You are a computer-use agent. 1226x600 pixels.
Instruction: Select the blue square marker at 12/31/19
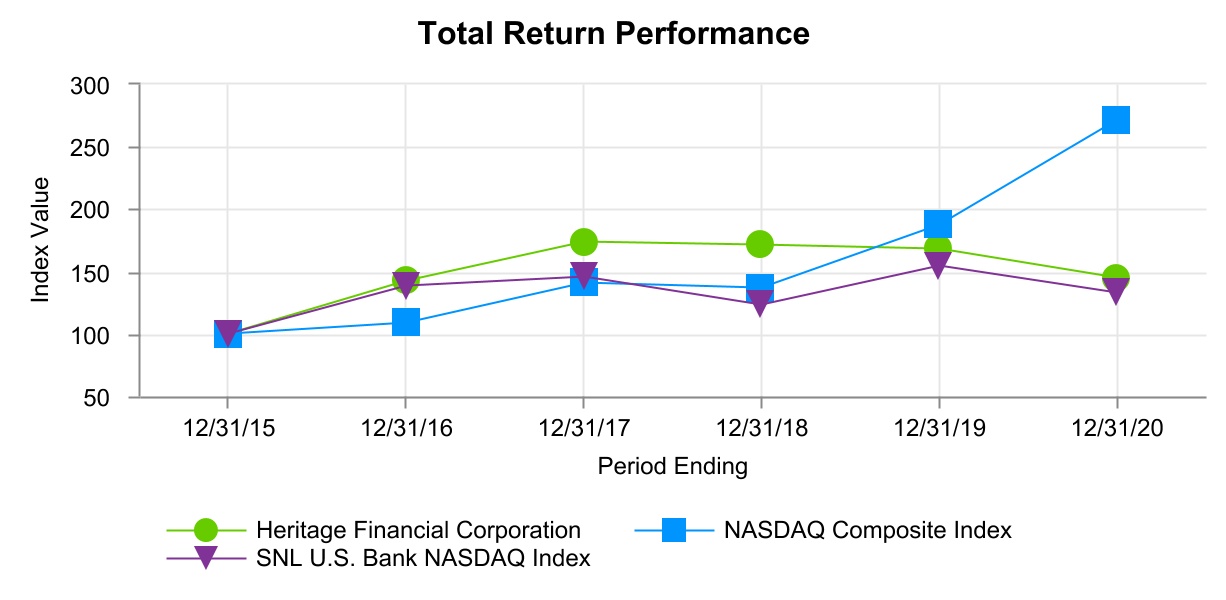click(938, 223)
